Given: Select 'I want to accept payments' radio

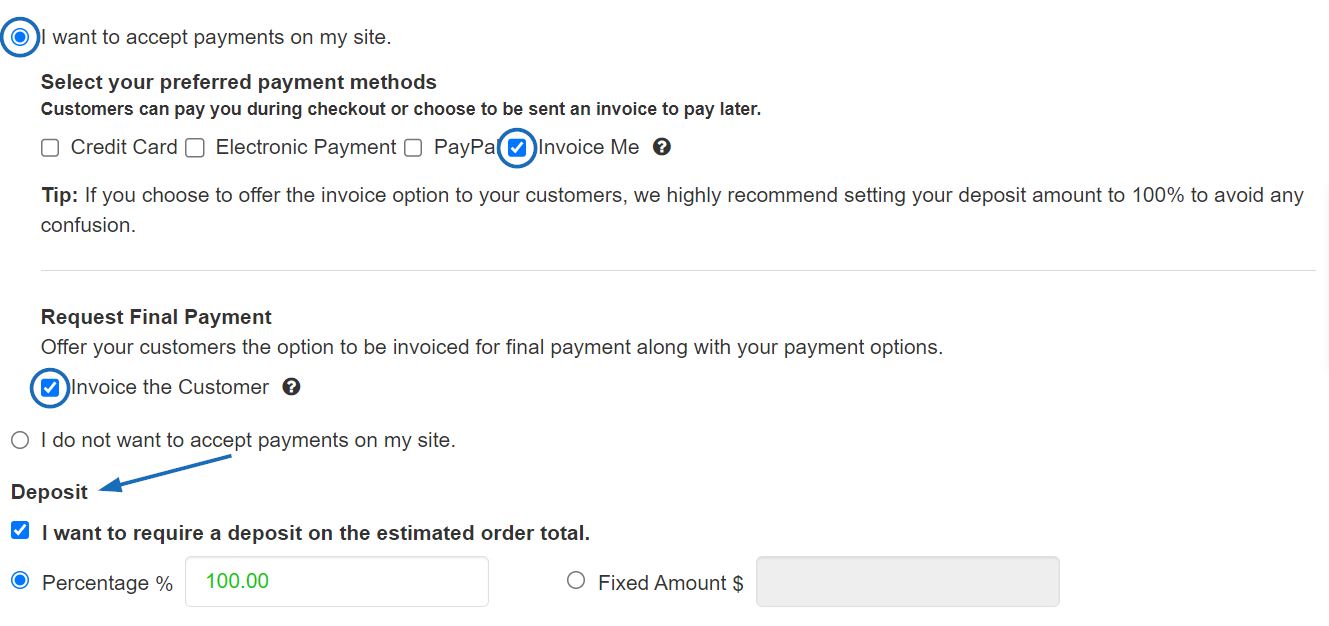Looking at the screenshot, I should [20, 37].
